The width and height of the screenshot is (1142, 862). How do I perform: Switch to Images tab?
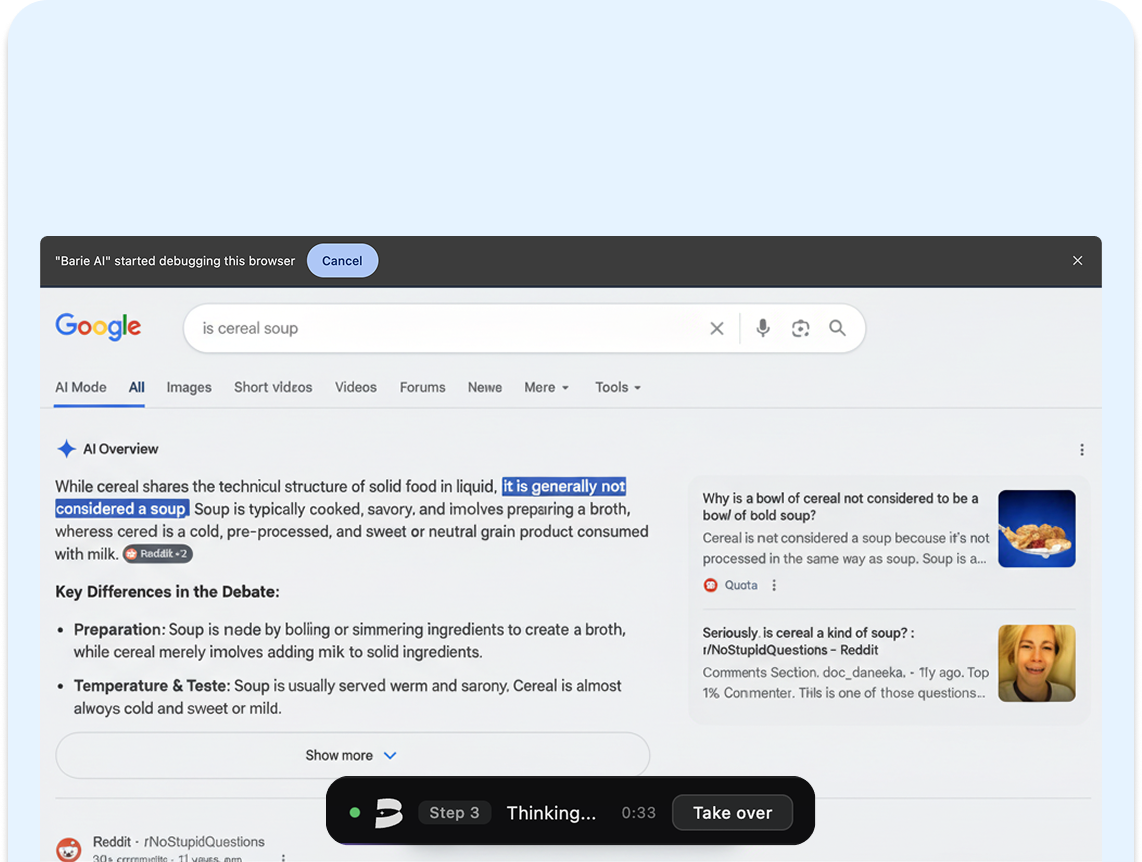tap(189, 387)
